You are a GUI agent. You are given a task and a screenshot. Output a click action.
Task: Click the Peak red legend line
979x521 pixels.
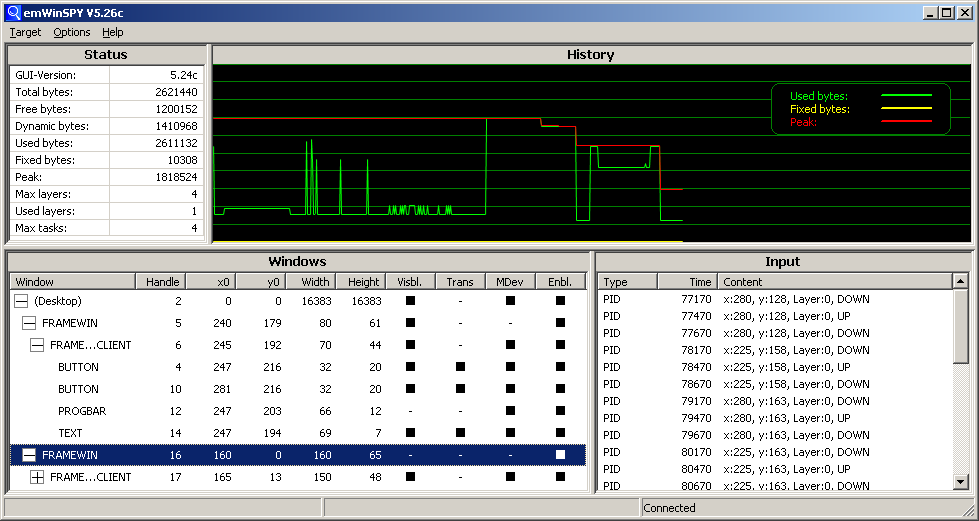click(906, 122)
